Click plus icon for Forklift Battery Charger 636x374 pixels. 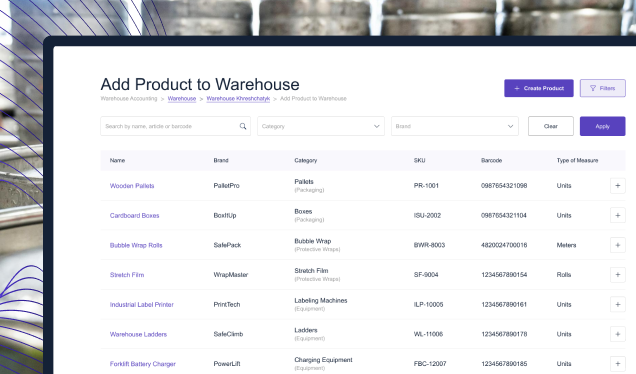coord(617,364)
